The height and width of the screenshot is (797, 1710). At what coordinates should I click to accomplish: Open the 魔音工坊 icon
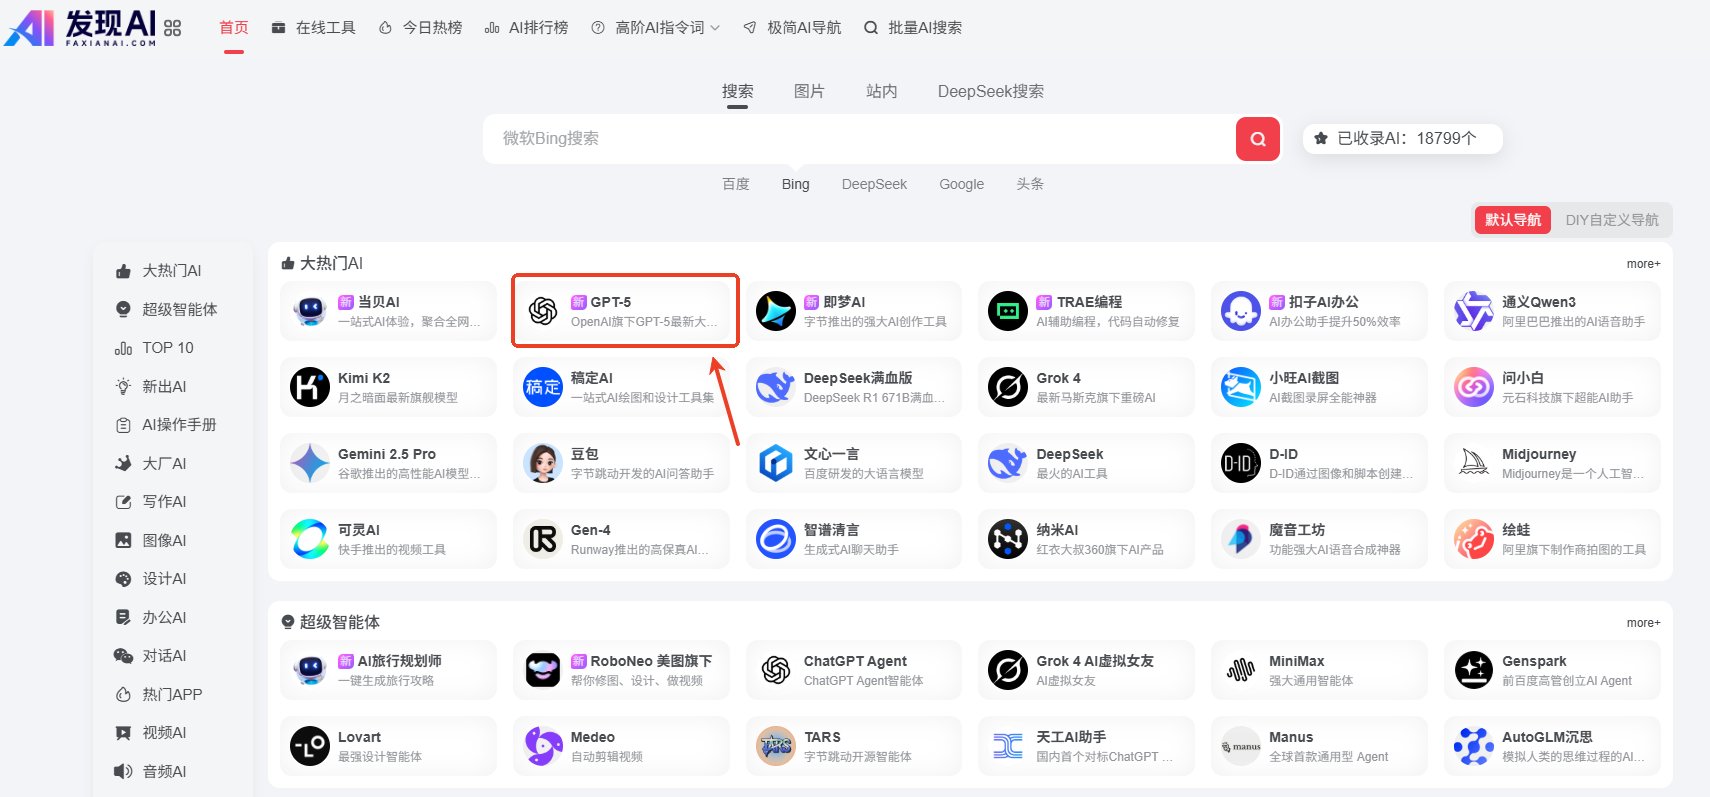pos(1241,539)
